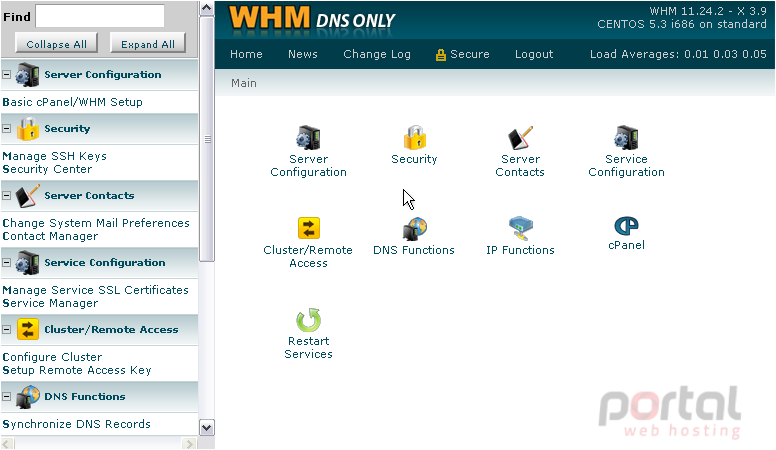Click the WHM 11.24.2 version text
The width and height of the screenshot is (776, 450).
click(708, 11)
